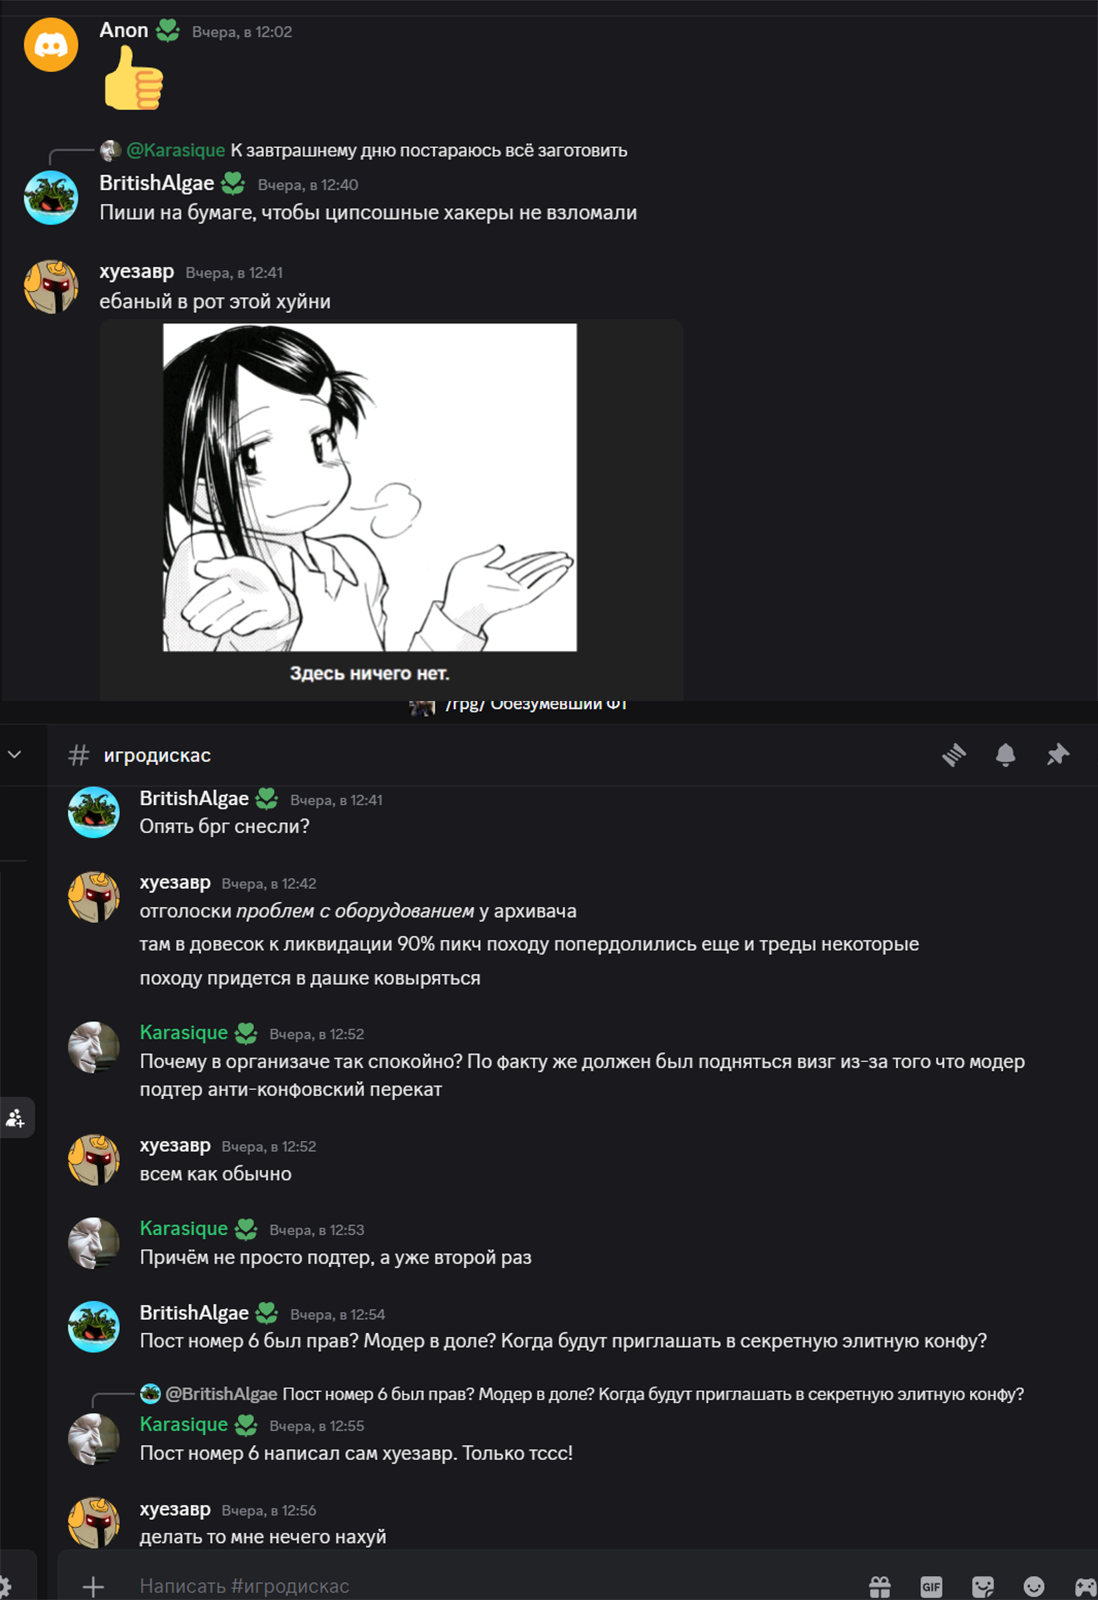Click the plus attachment button
The width and height of the screenshot is (1098, 1600).
[x=93, y=1586]
